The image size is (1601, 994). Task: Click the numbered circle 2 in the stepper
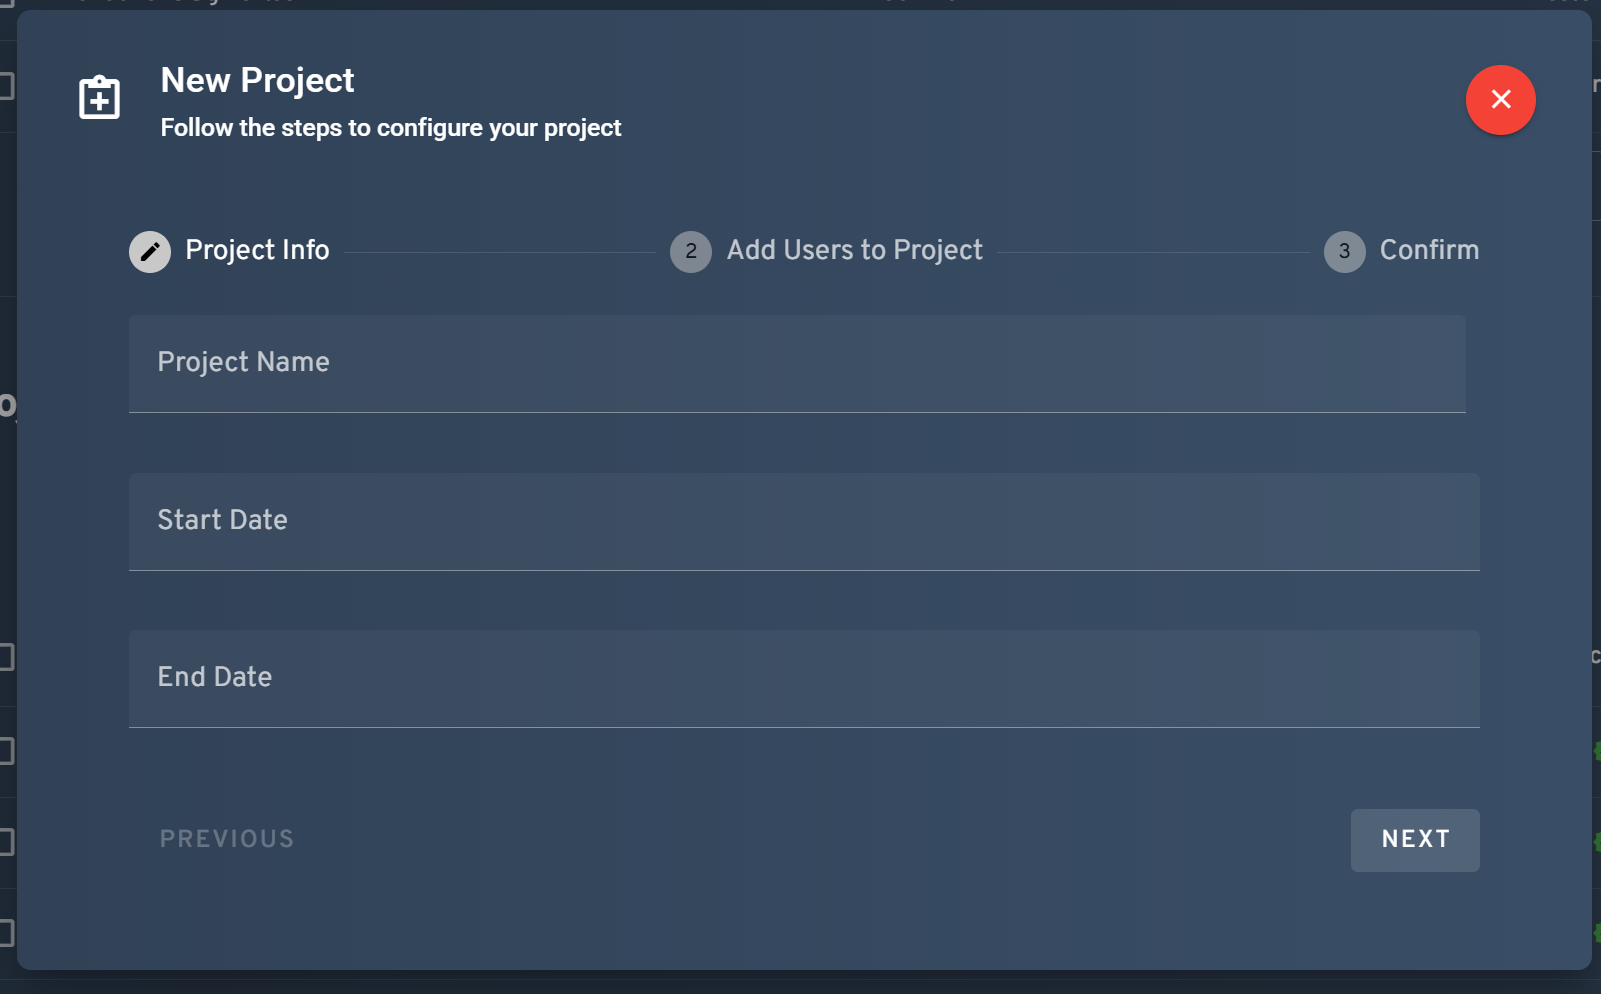[x=691, y=252]
